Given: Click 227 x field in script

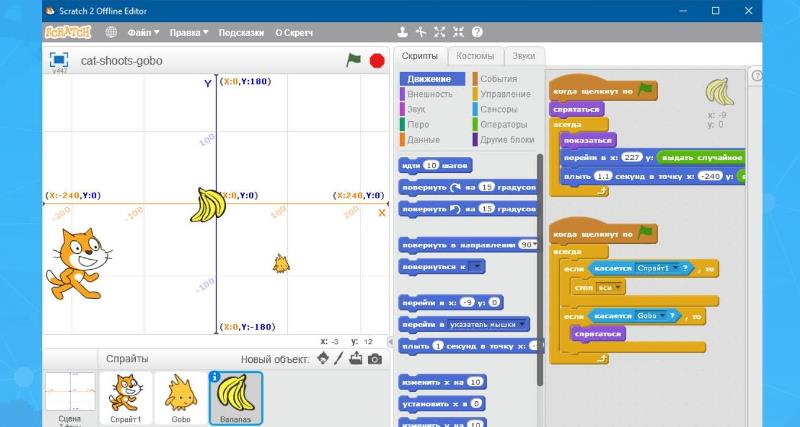Looking at the screenshot, I should 632,158.
